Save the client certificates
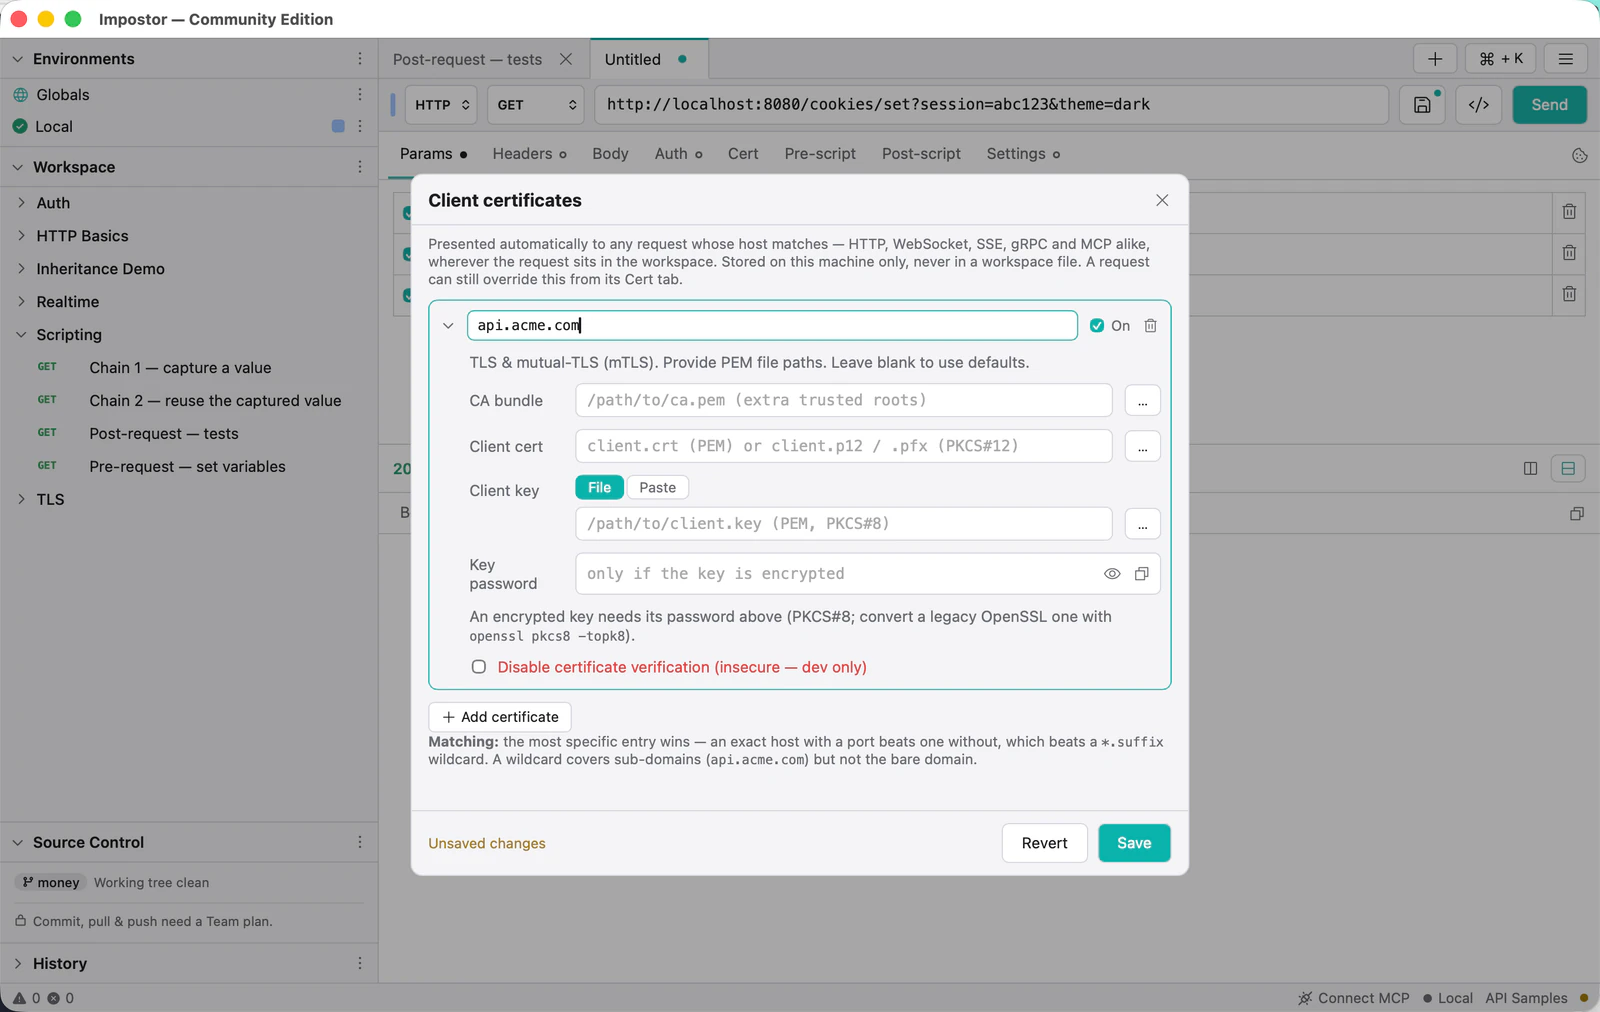Screen dimensions: 1600x1012 (1134, 843)
